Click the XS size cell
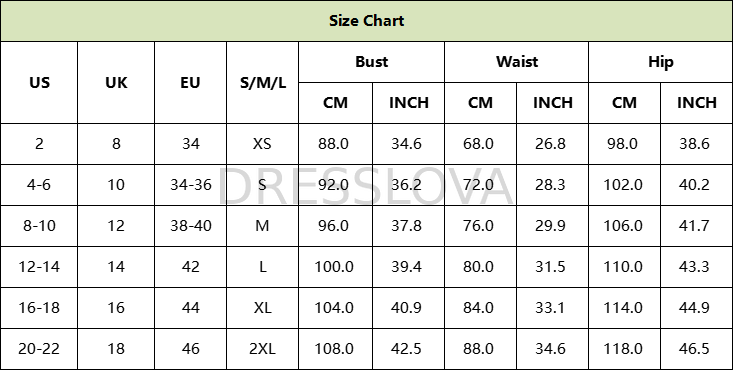This screenshot has height=371, width=734. 263,144
